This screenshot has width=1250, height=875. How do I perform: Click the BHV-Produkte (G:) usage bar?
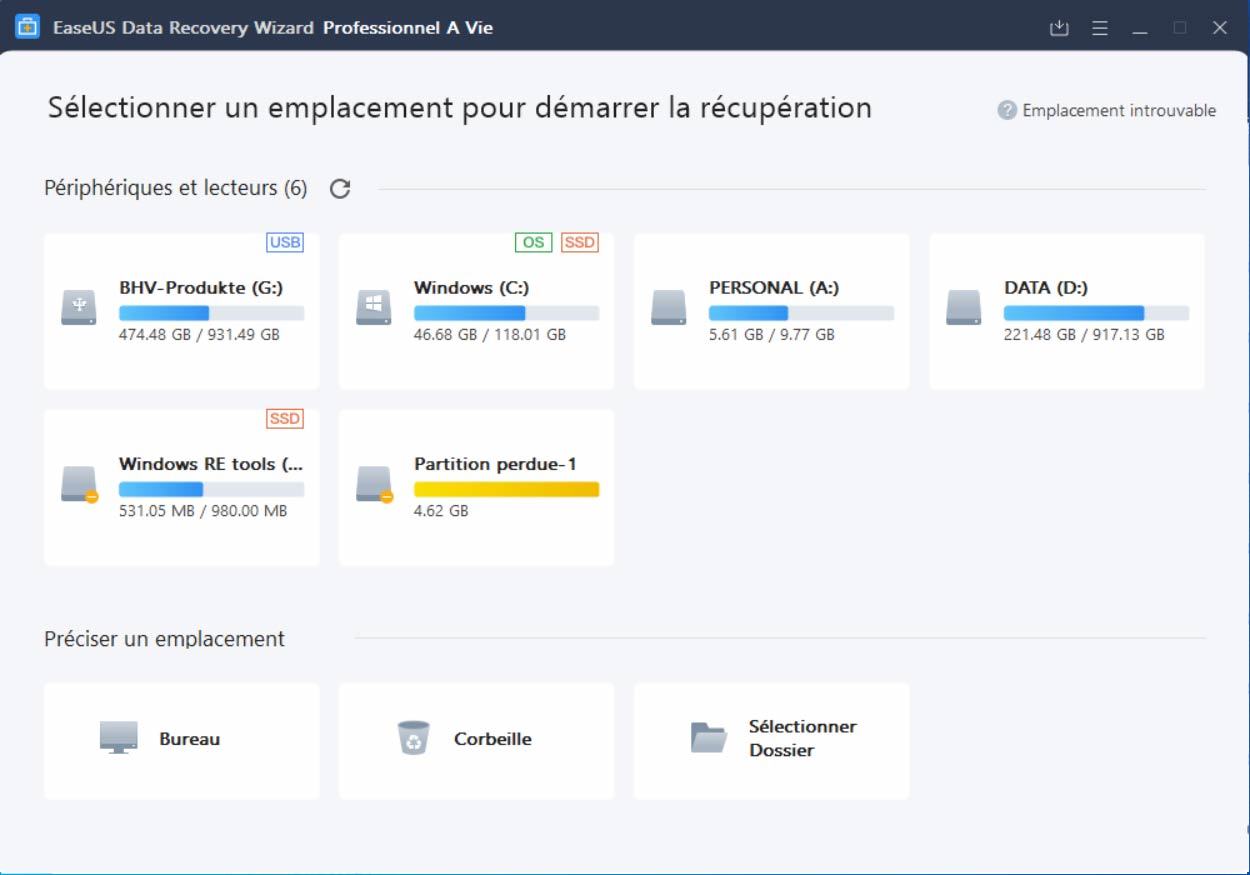211,313
